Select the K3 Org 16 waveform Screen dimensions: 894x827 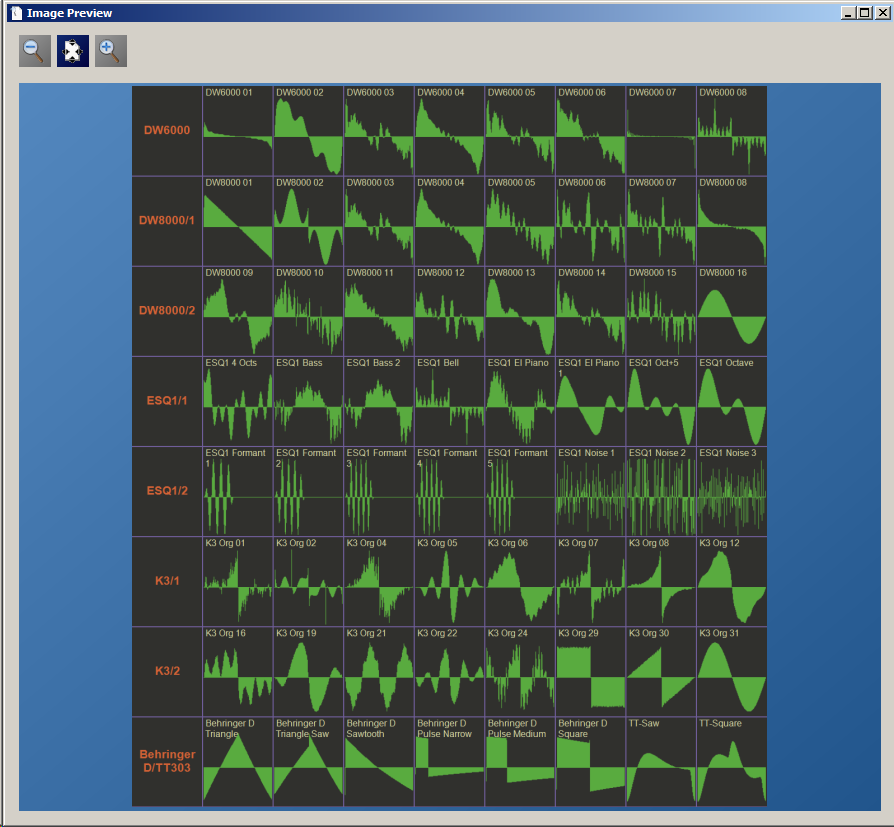238,671
